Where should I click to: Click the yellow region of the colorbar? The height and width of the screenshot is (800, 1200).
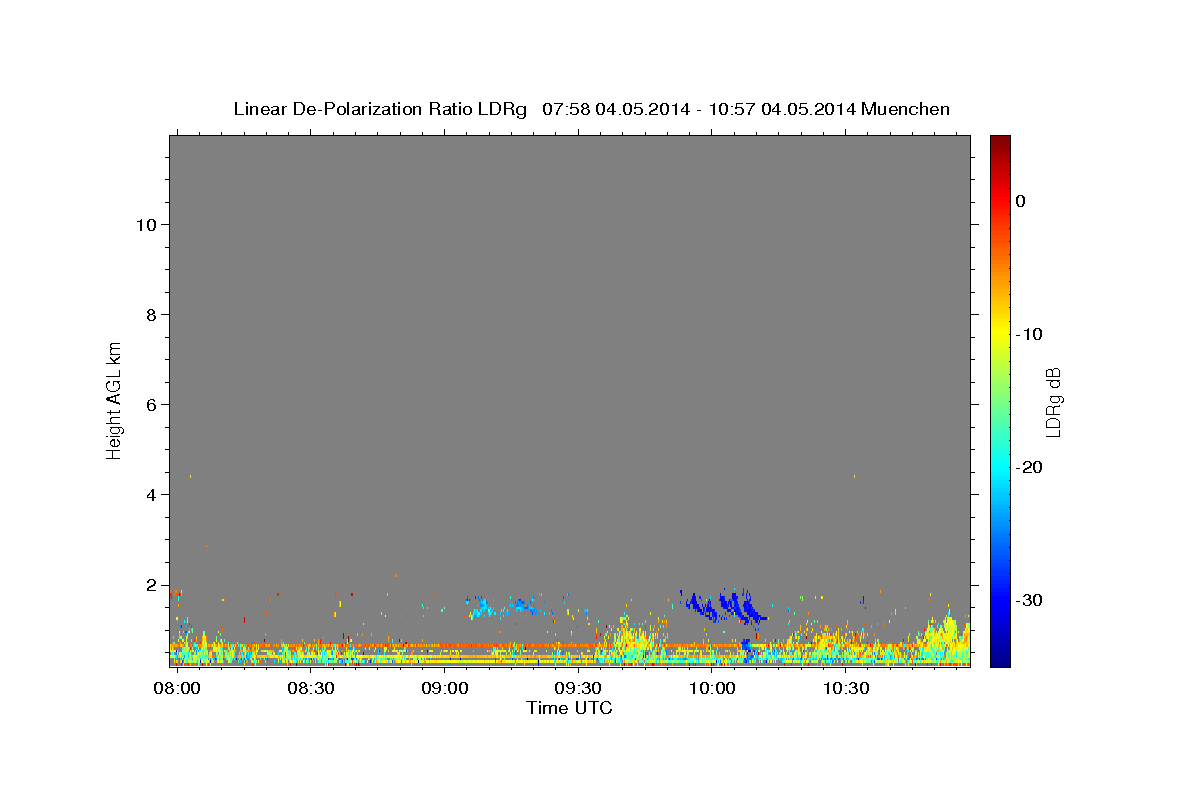[x=1000, y=330]
